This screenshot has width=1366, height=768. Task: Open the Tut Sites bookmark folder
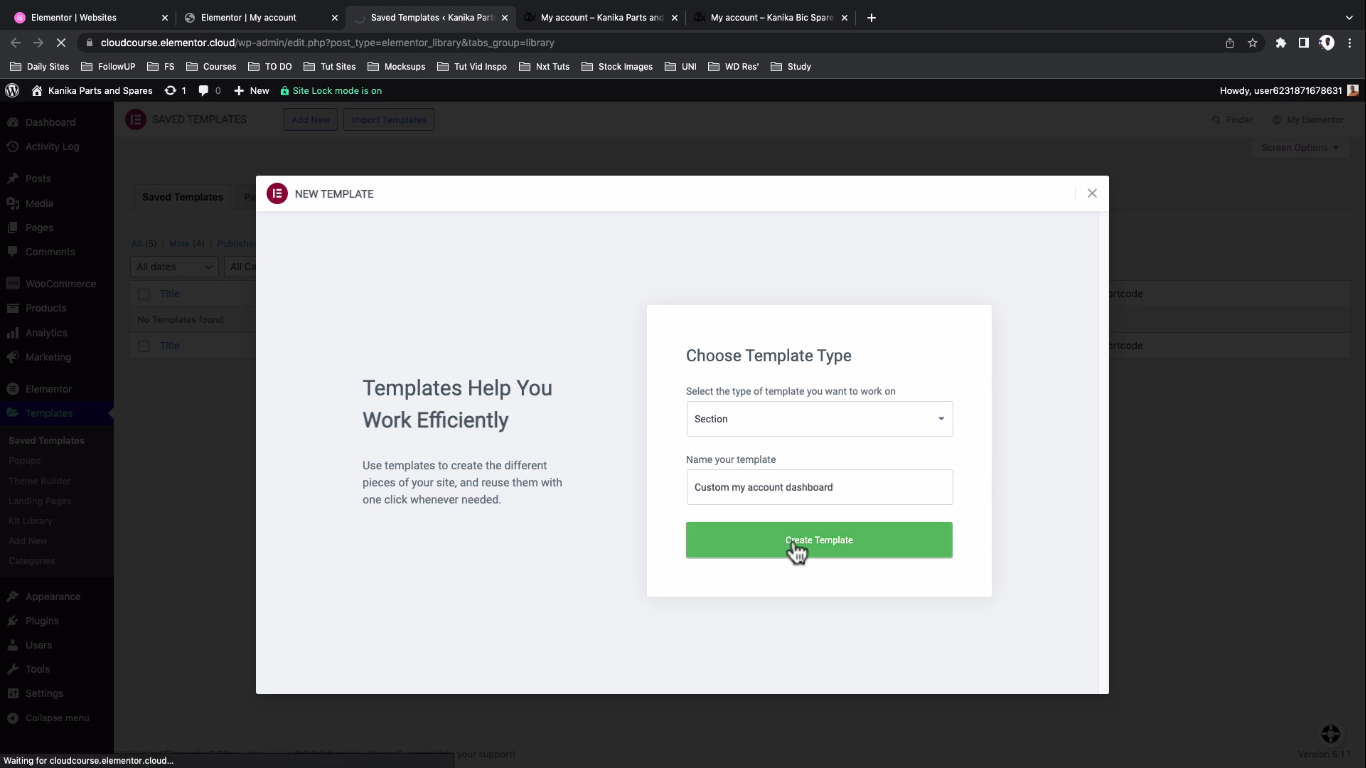pos(329,67)
